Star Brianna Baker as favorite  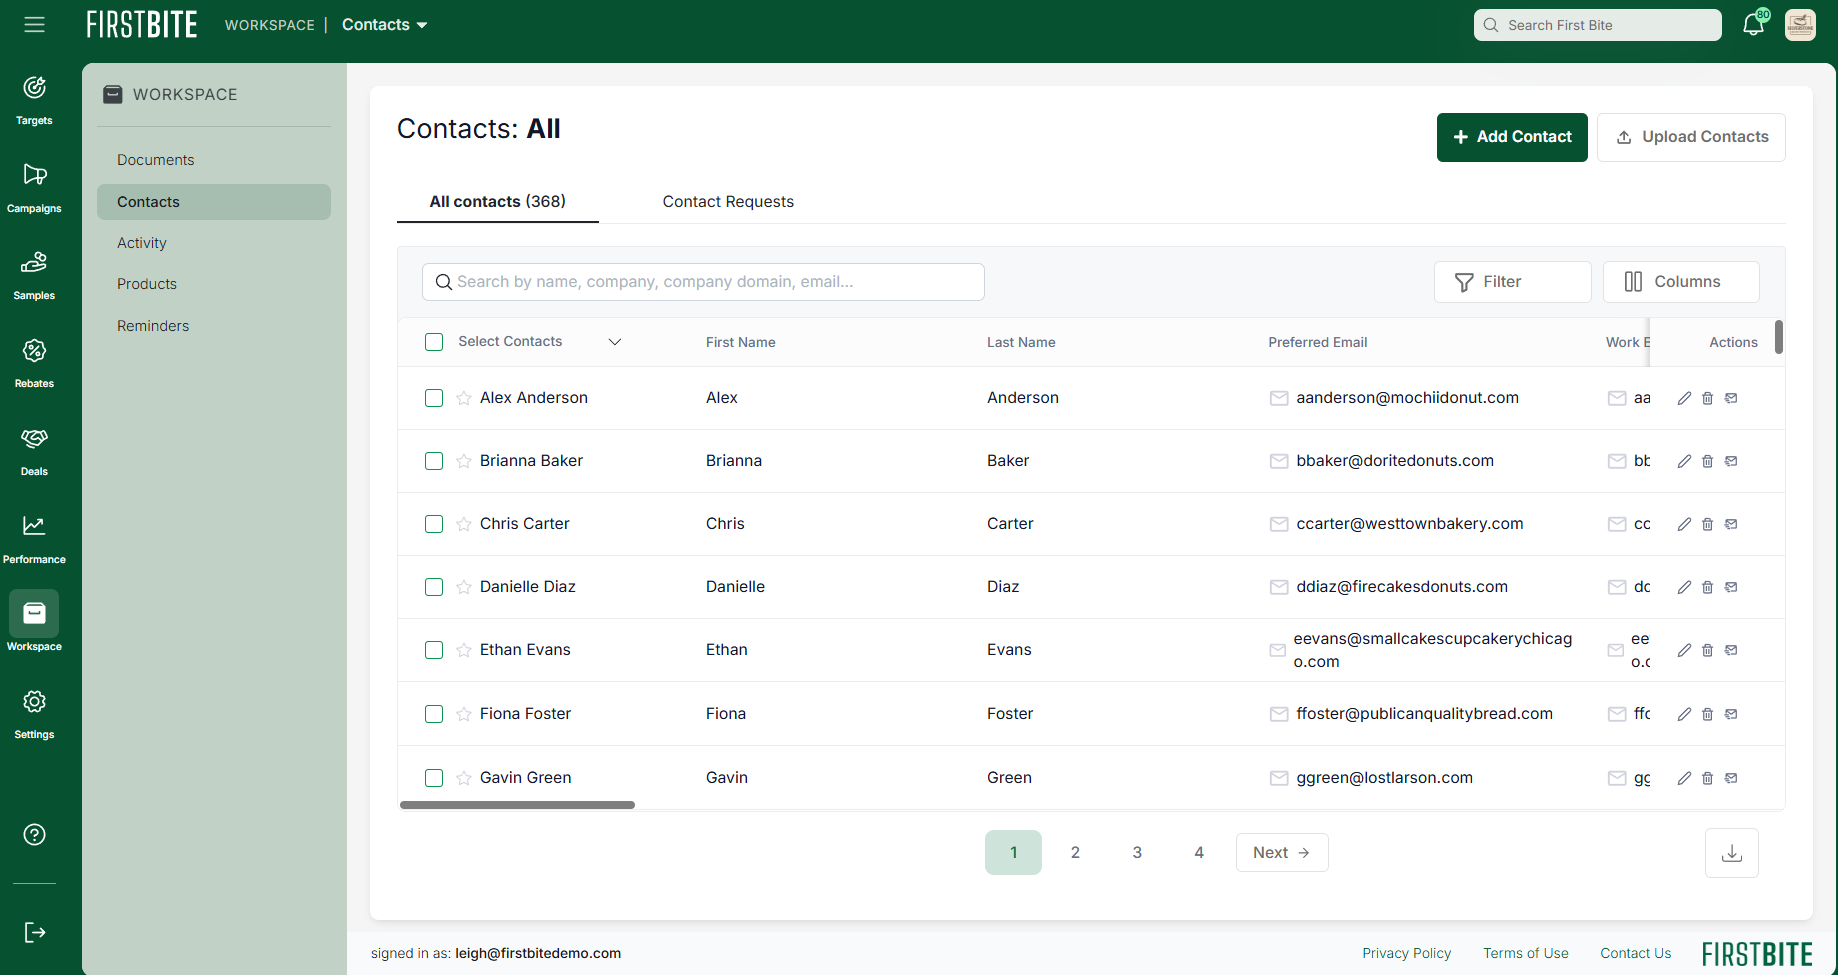click(464, 461)
